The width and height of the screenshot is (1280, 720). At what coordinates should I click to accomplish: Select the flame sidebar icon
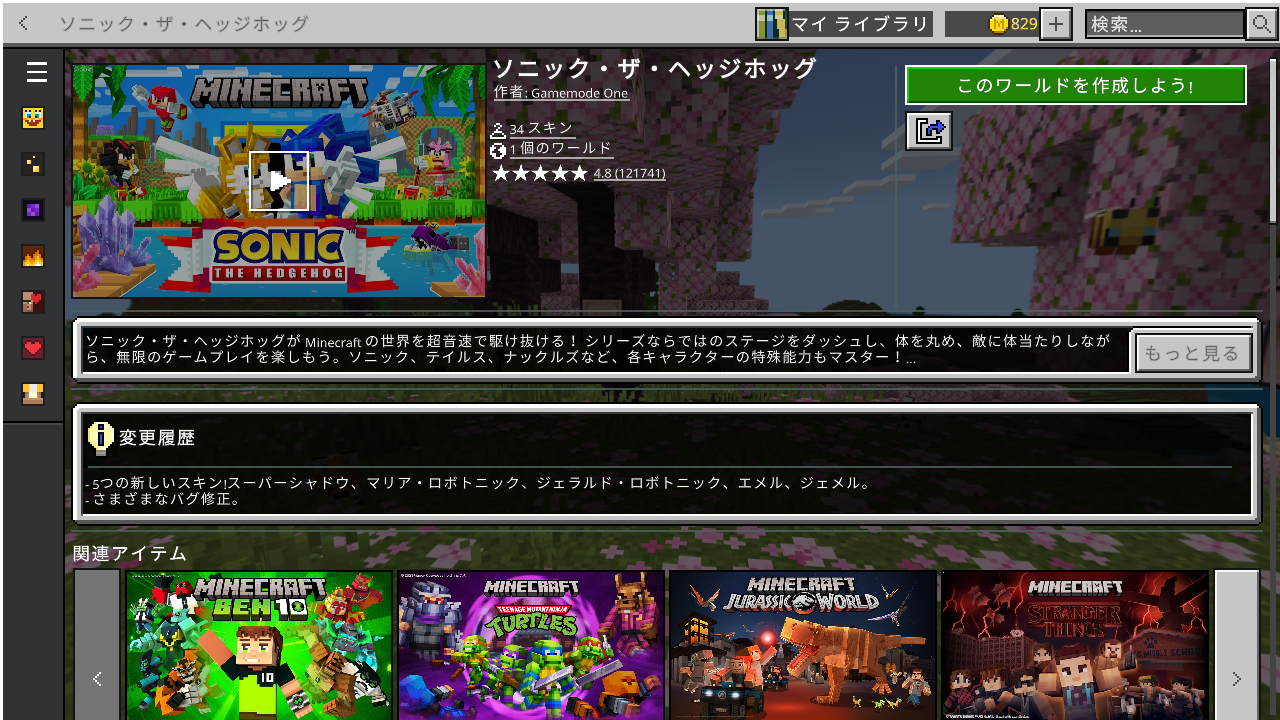click(33, 256)
